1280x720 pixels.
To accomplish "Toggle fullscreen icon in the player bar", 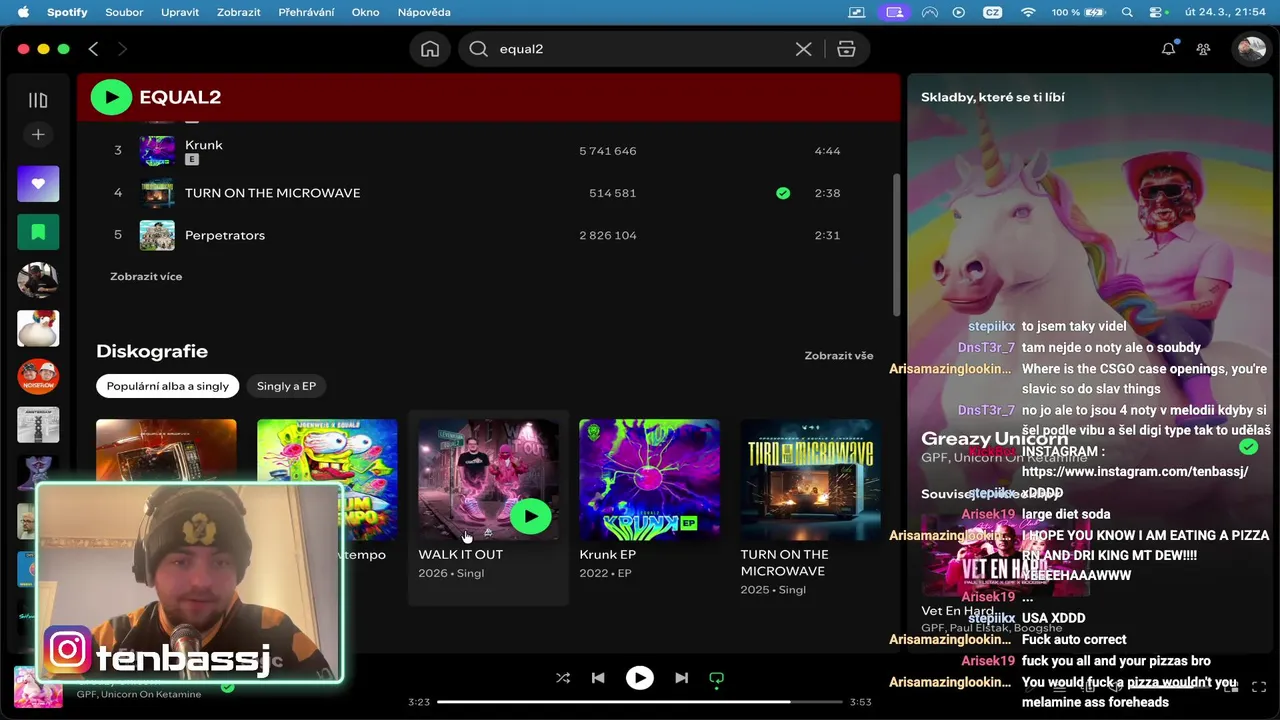I will [1259, 687].
